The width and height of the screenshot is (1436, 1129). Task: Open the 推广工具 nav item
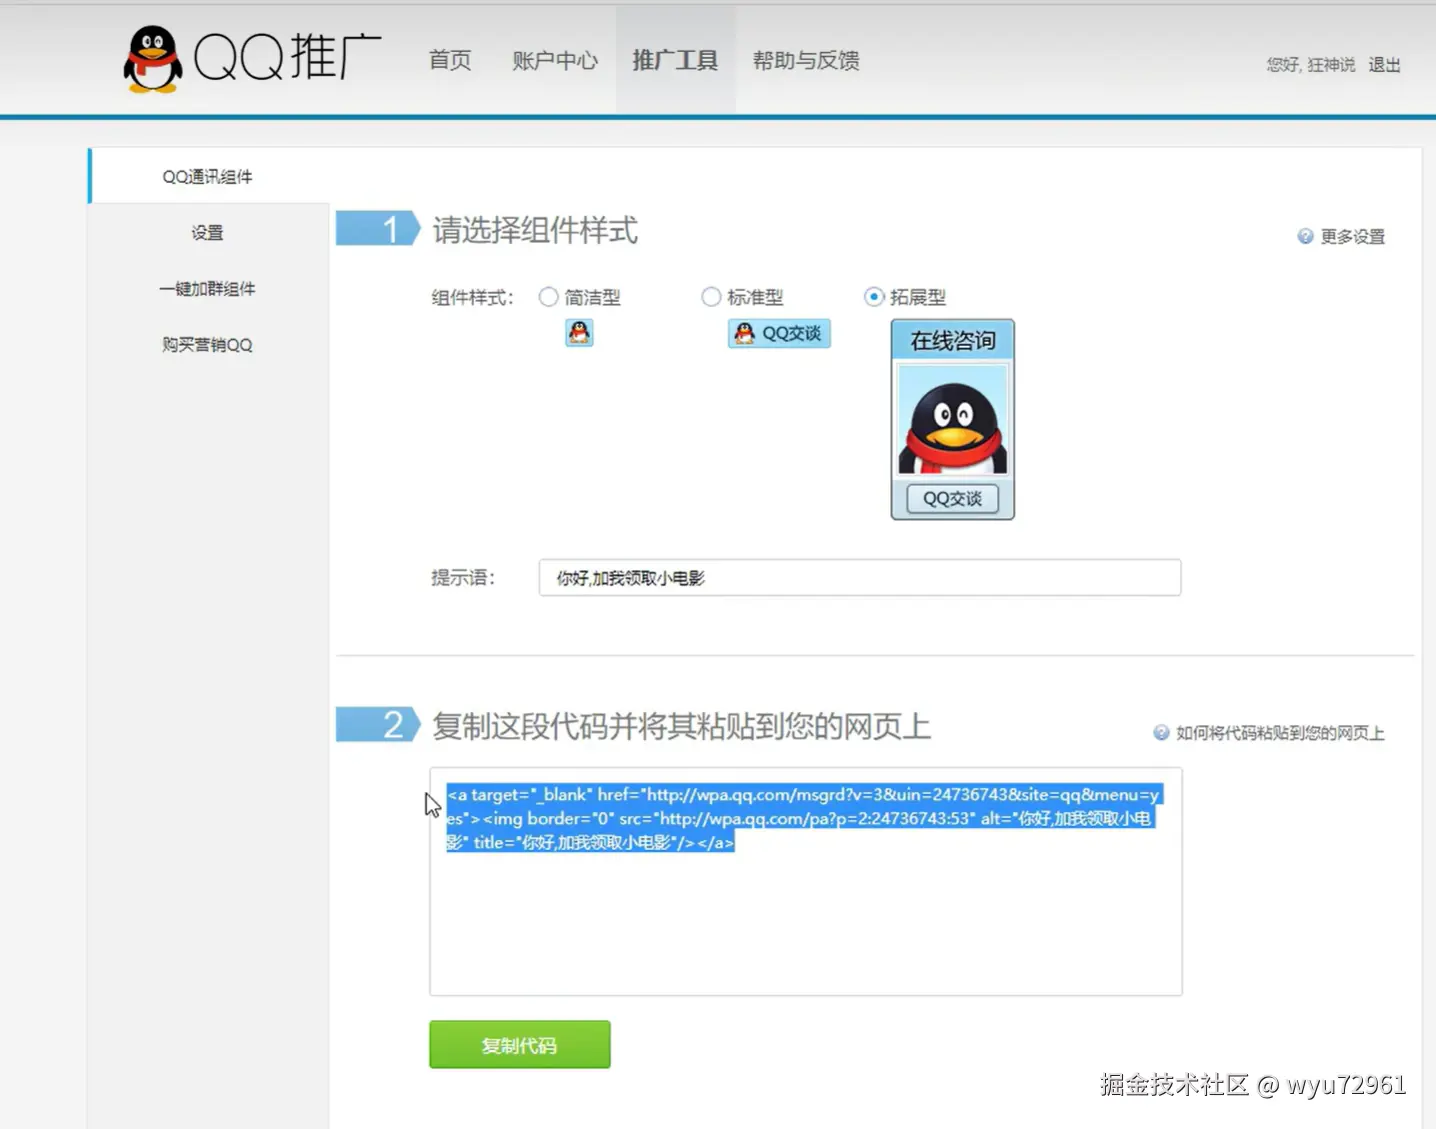tap(675, 60)
